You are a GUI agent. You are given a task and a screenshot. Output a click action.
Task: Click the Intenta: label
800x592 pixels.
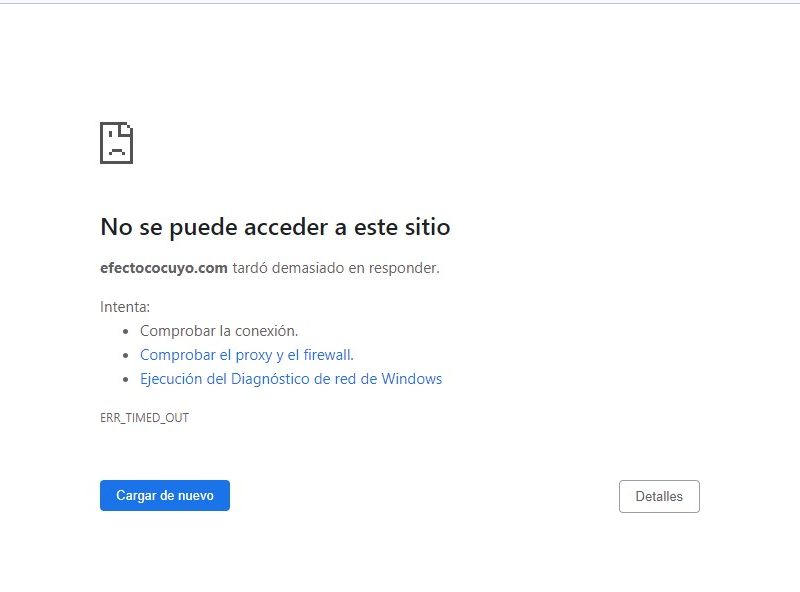pos(125,307)
